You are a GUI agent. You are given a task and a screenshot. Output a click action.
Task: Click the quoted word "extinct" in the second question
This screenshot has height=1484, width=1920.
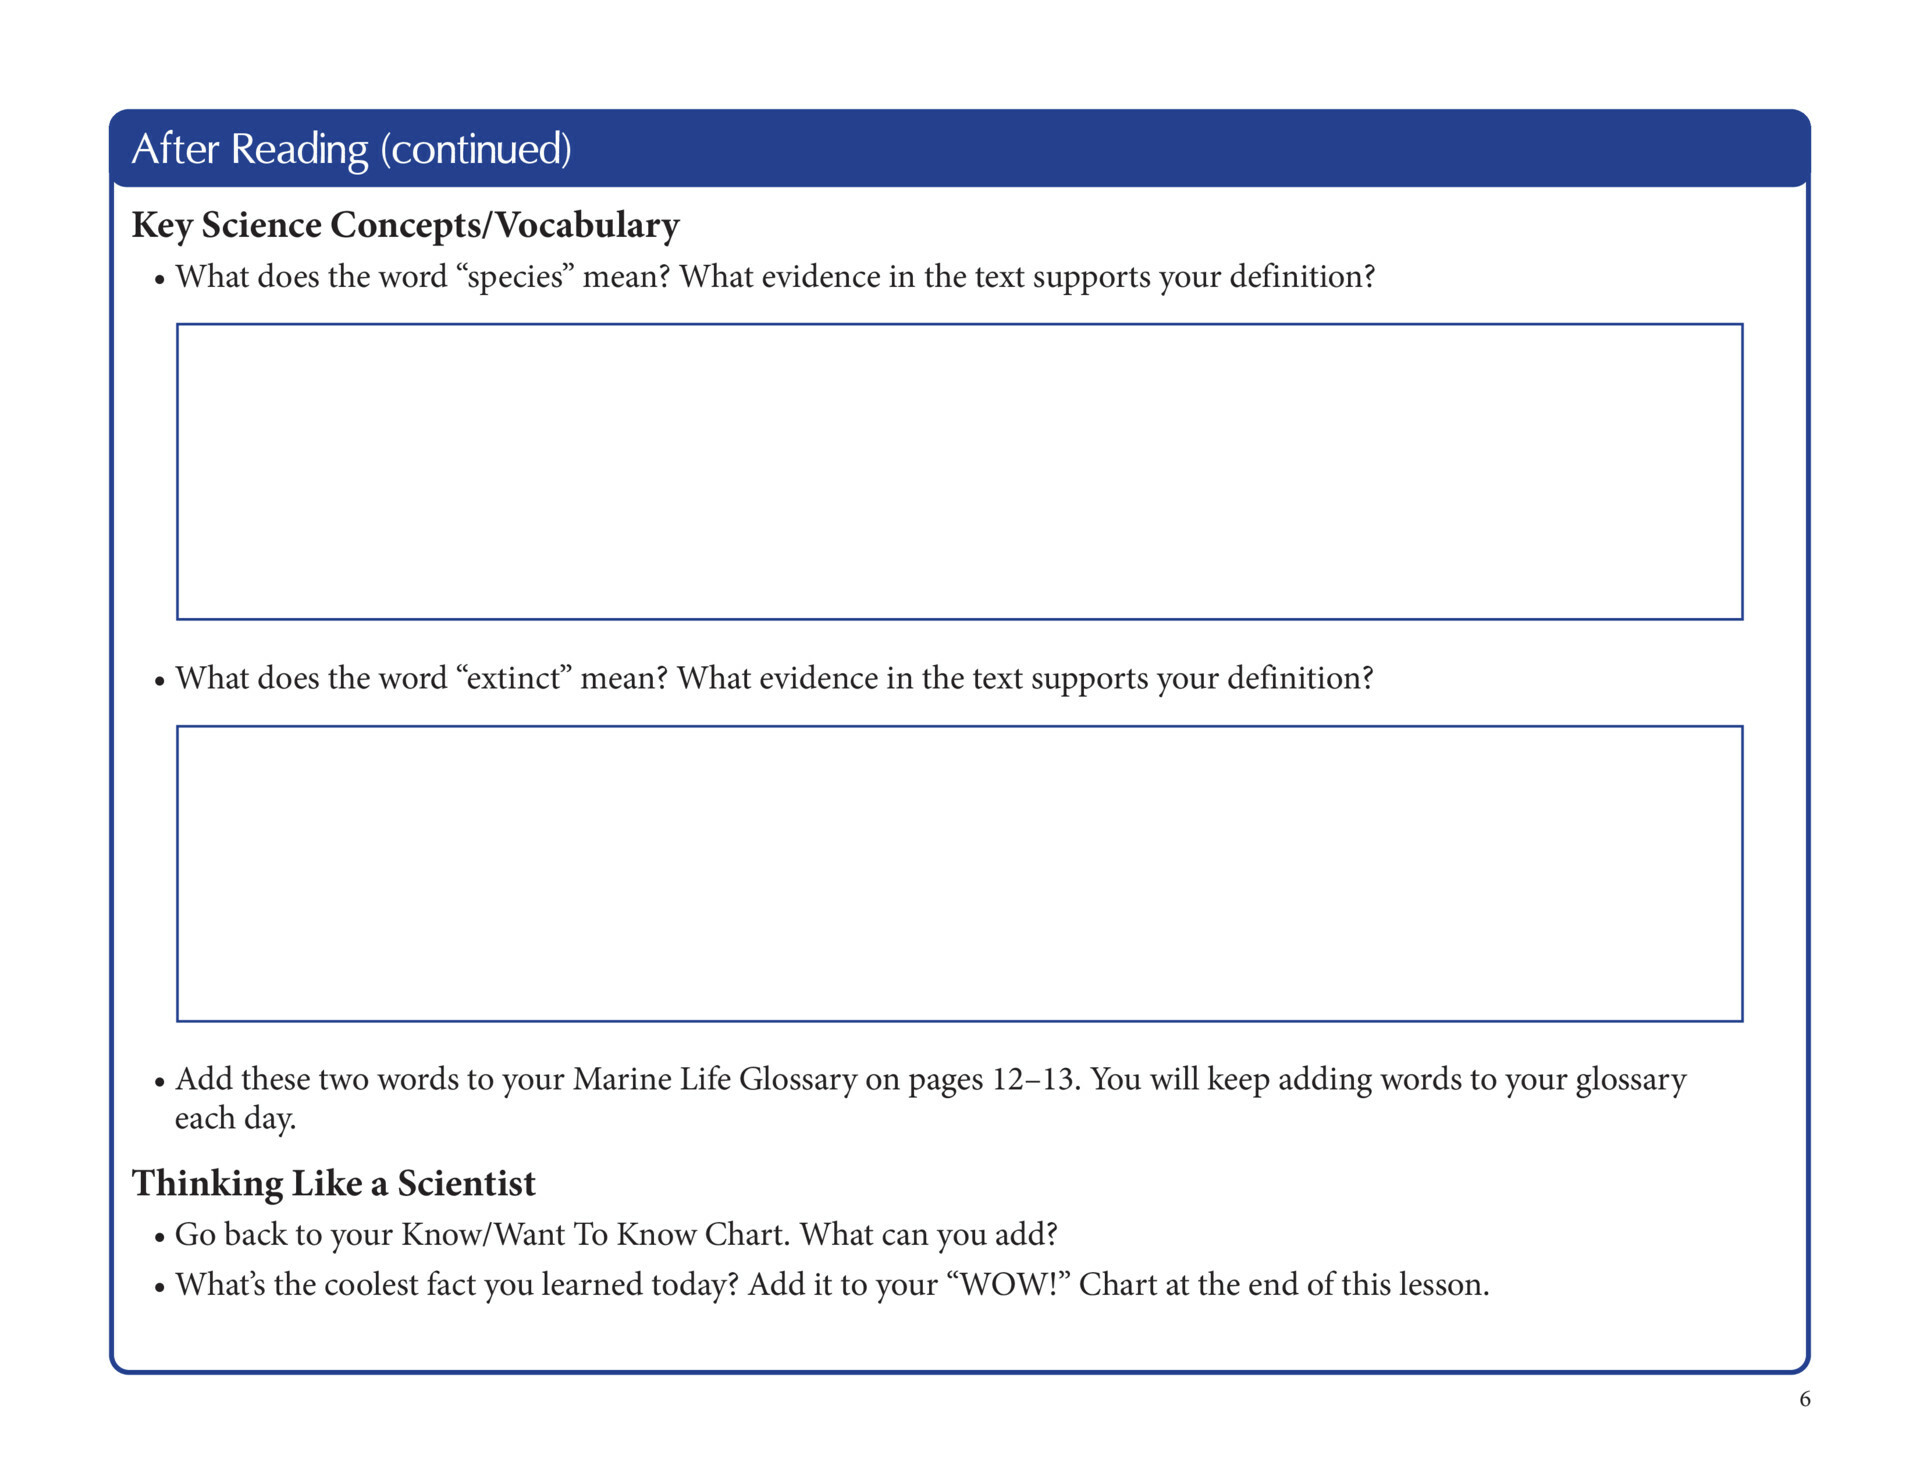click(x=514, y=679)
